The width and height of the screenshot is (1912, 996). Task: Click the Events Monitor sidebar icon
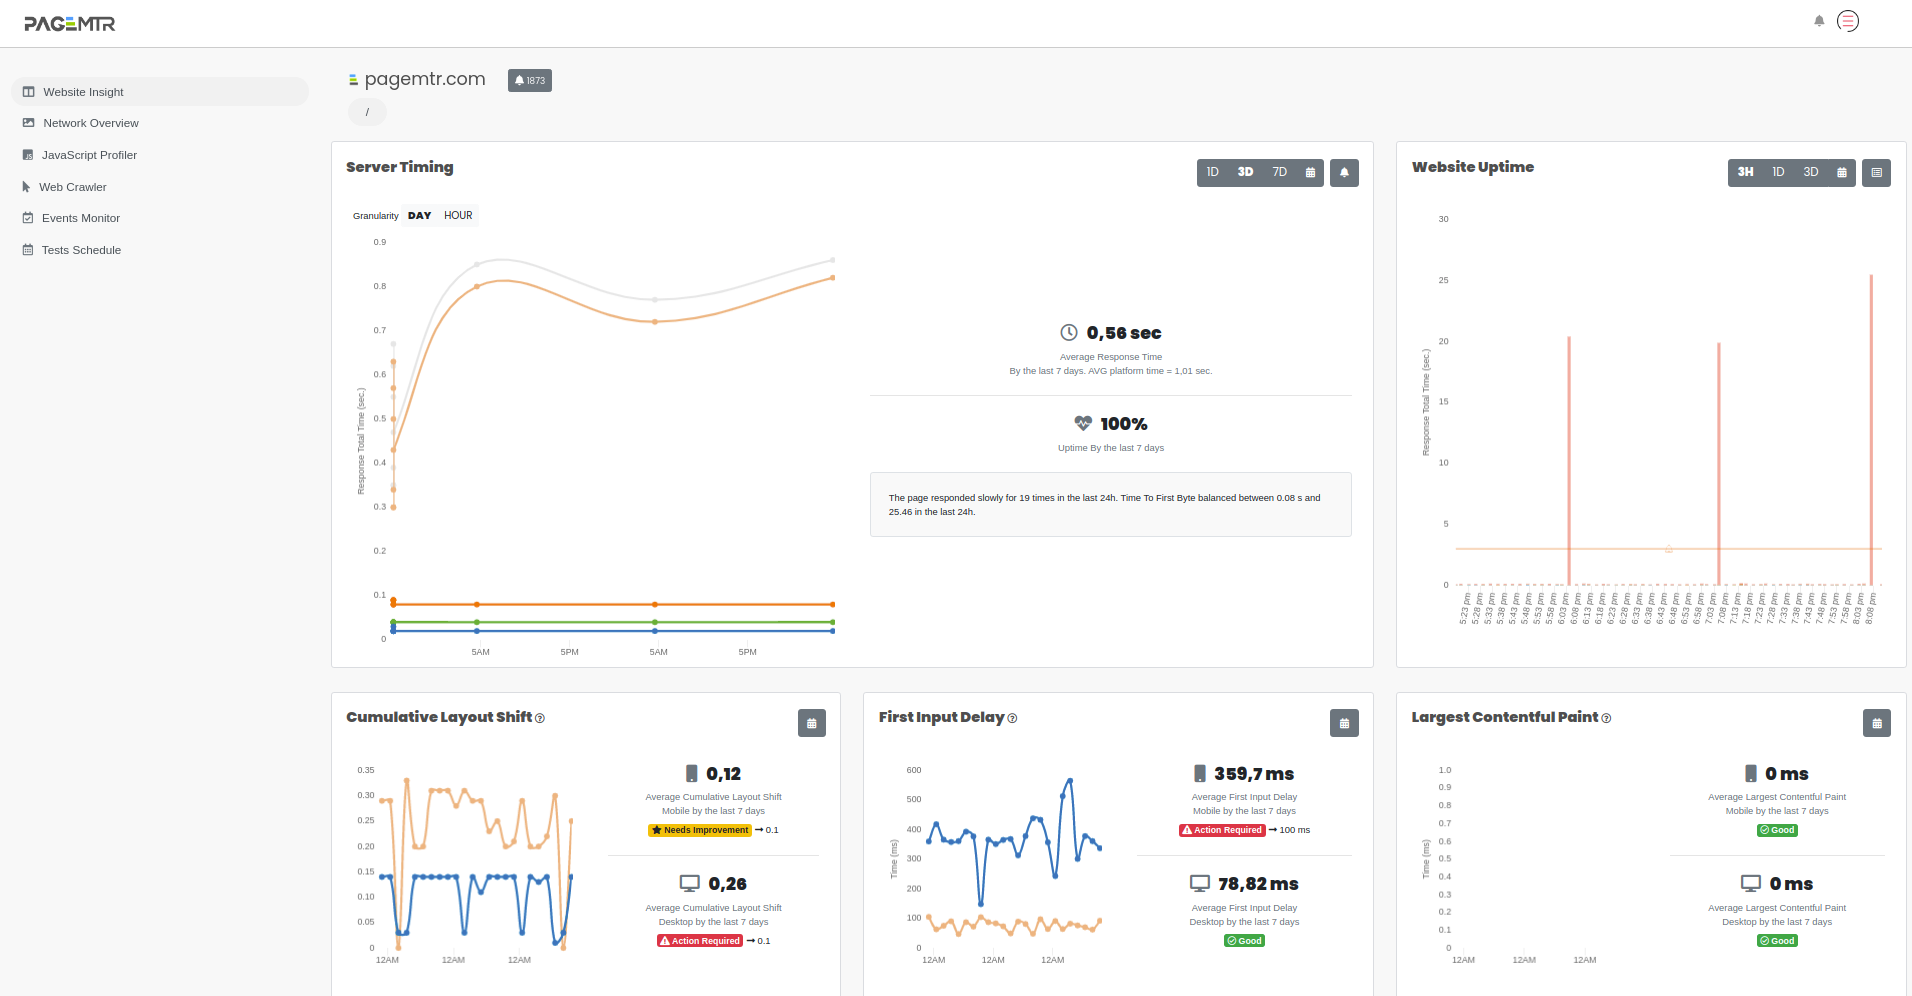click(28, 218)
